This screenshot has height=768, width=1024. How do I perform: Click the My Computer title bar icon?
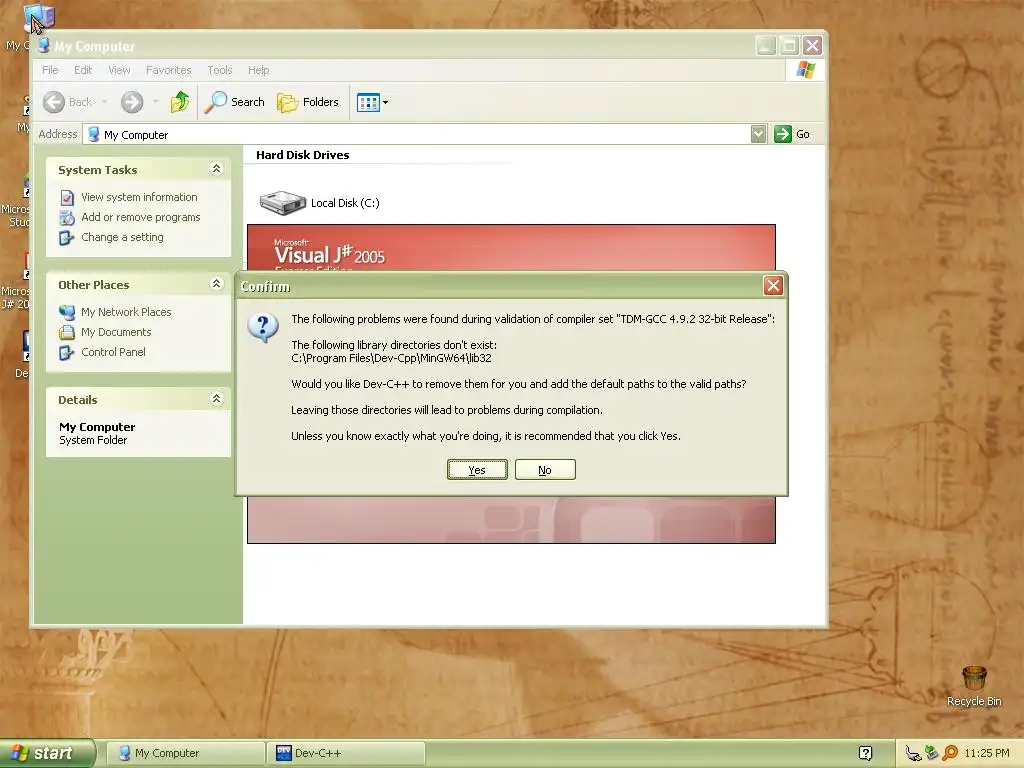pyautogui.click(x=44, y=46)
